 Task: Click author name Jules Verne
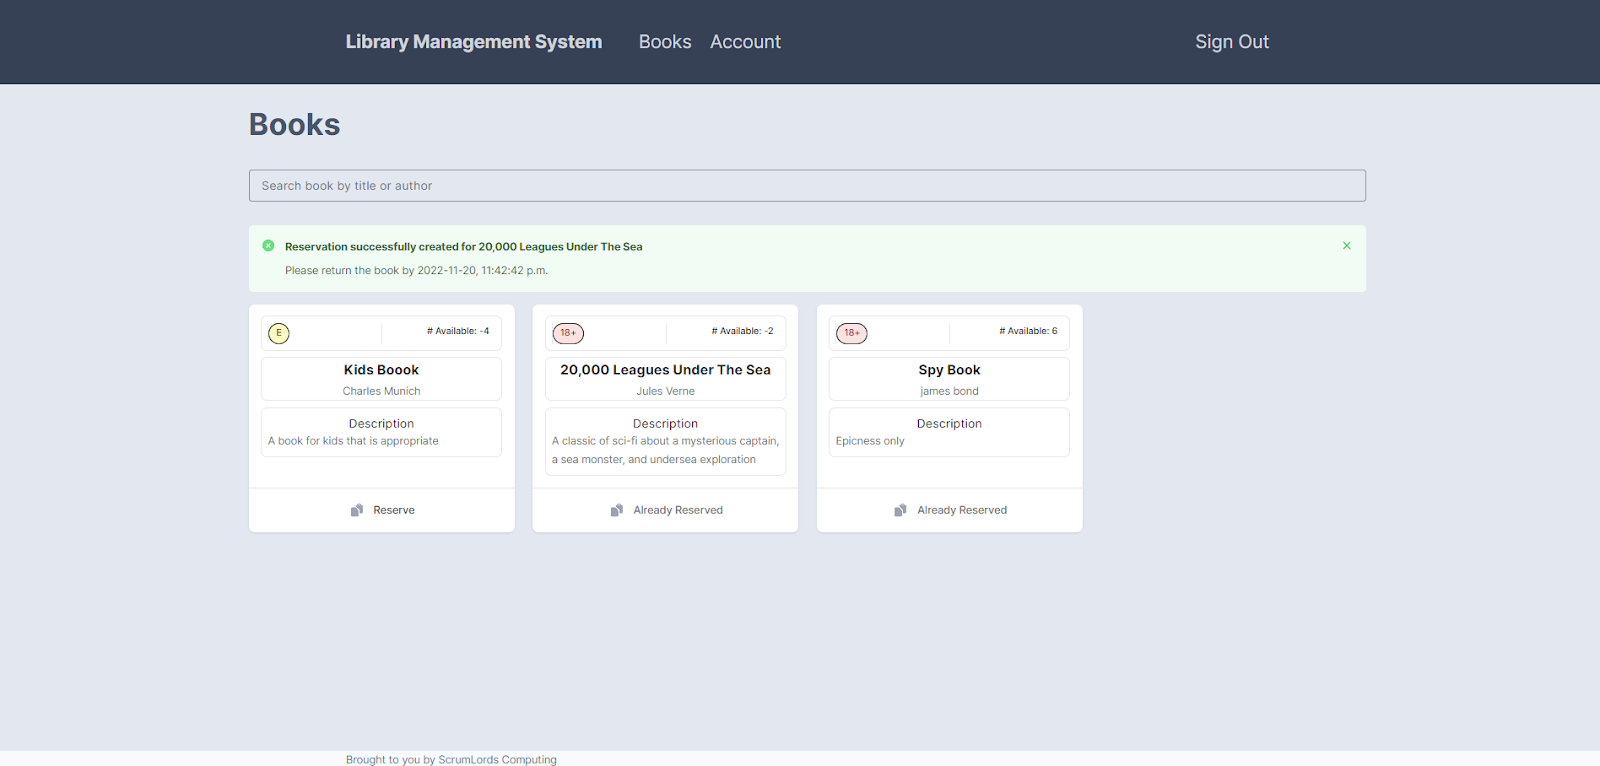(665, 391)
